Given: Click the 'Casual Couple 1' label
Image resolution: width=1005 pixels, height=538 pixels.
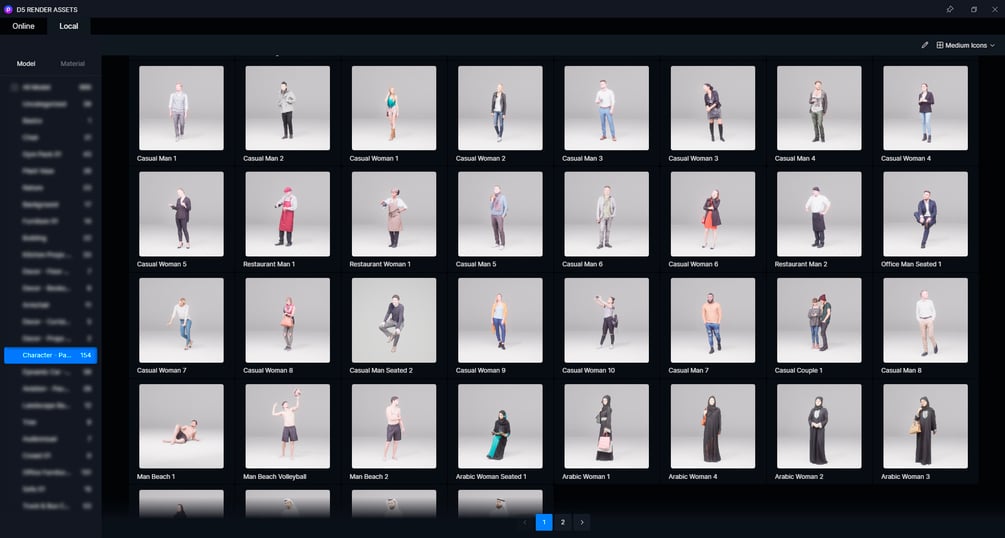Looking at the screenshot, I should [799, 371].
